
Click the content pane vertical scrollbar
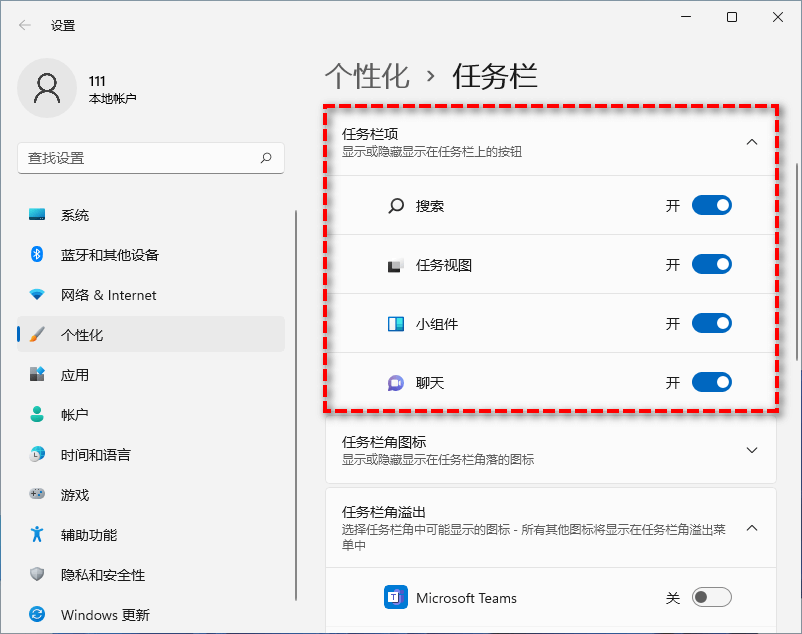797,262
